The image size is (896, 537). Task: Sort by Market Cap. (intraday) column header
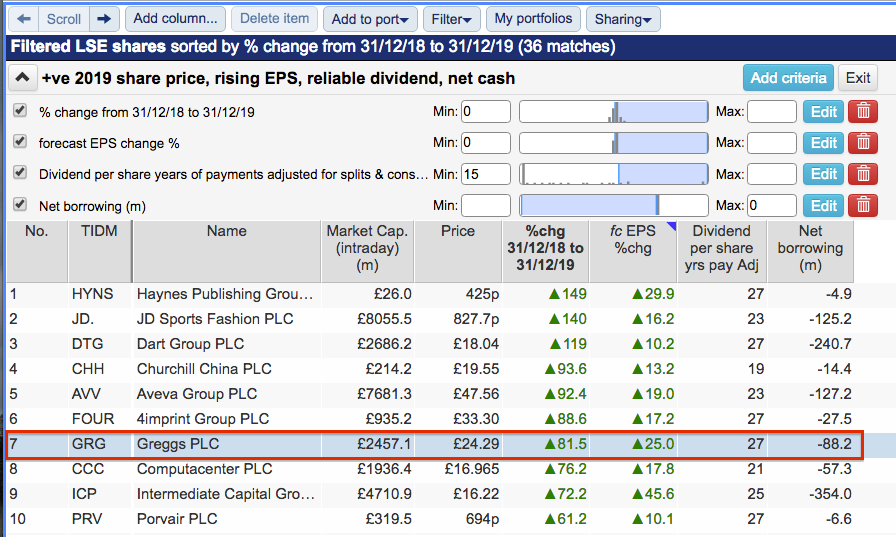click(367, 251)
